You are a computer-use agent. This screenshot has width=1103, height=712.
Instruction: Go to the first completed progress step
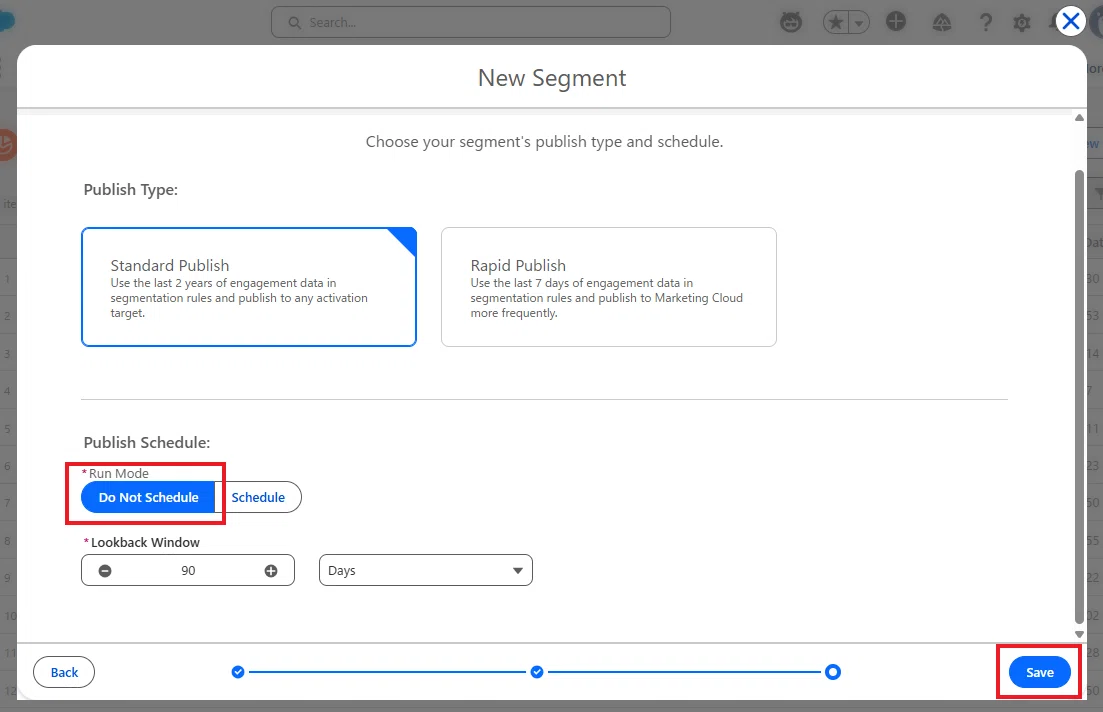(x=238, y=672)
